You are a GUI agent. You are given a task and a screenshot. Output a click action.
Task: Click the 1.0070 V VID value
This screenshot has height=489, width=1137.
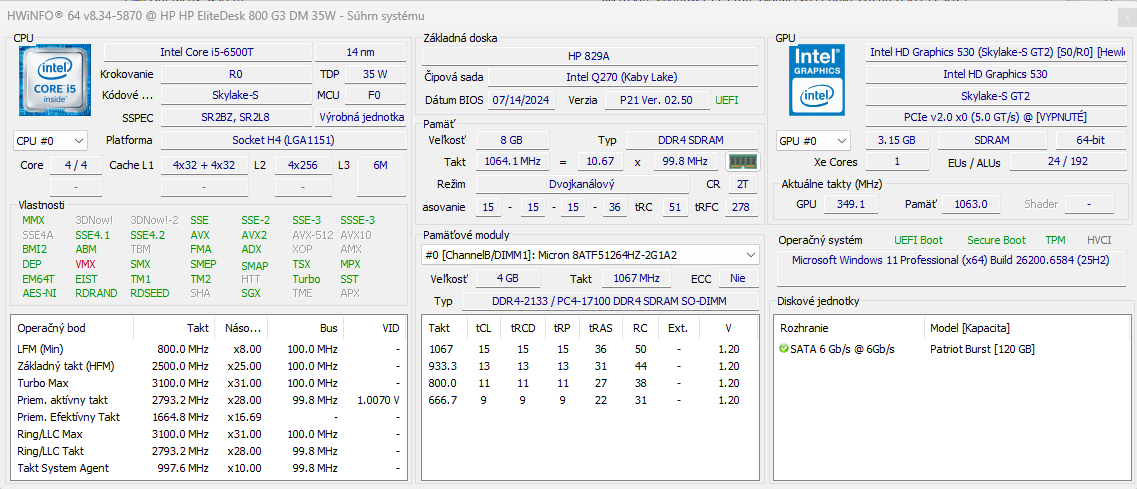click(x=379, y=400)
